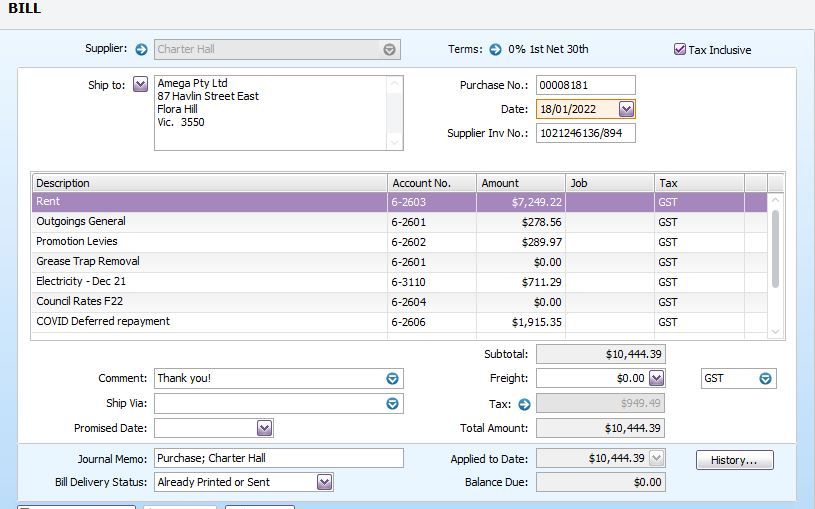Select the Rent line item row

[210, 202]
